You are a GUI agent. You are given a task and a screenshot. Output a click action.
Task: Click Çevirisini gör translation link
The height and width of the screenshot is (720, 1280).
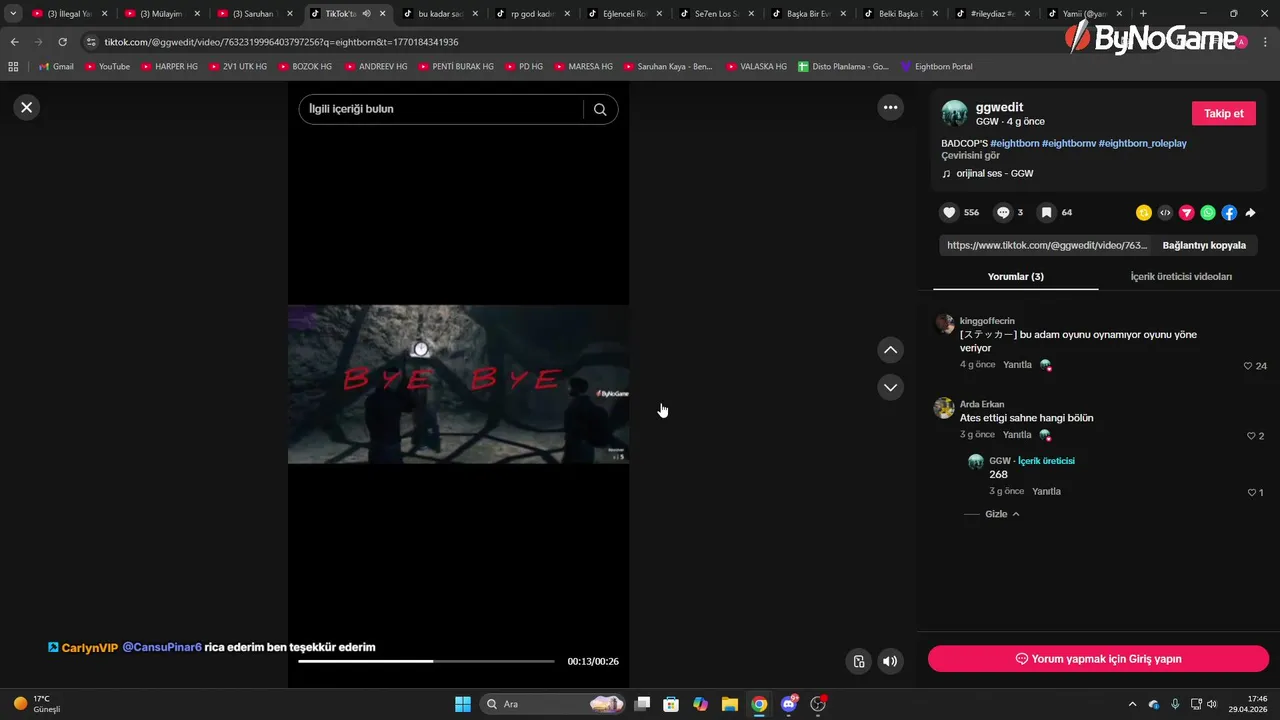click(970, 155)
